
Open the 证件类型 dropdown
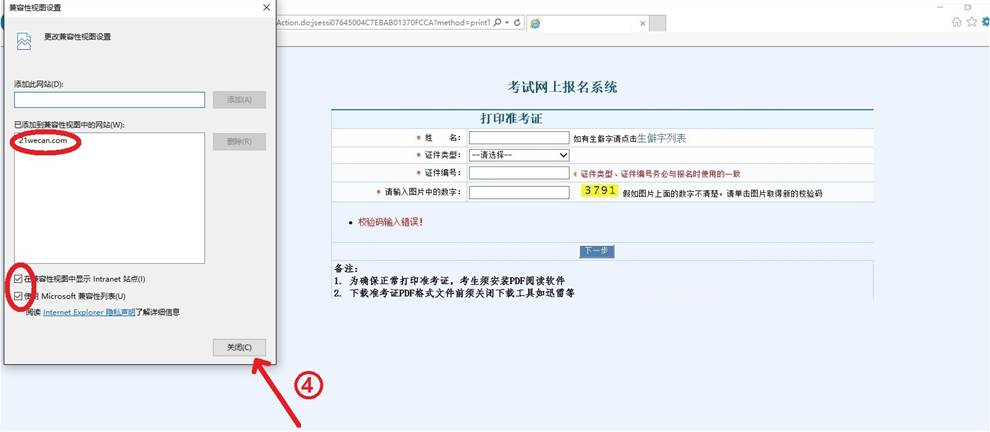[x=519, y=155]
